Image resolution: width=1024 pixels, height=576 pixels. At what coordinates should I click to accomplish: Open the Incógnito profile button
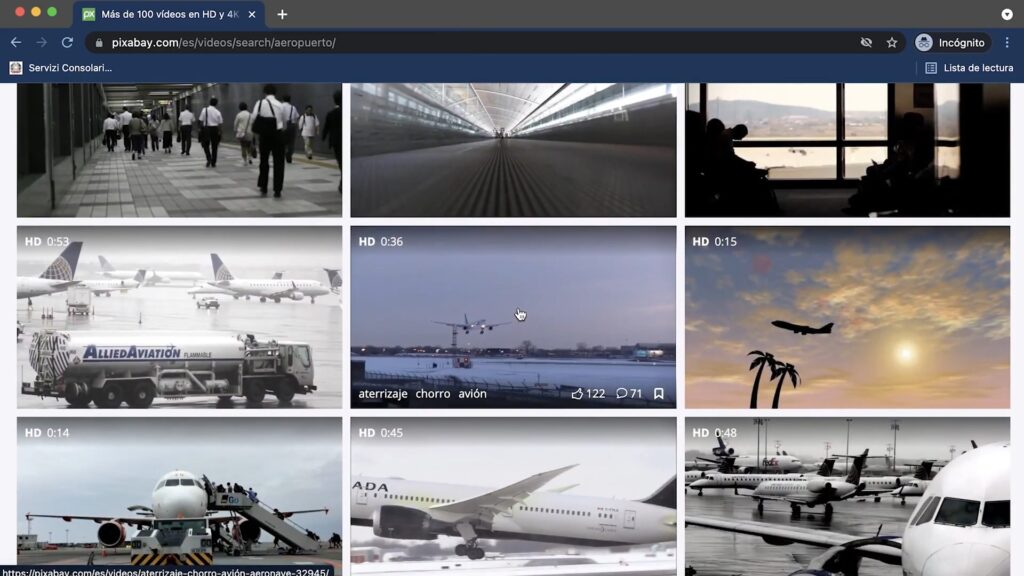click(951, 42)
